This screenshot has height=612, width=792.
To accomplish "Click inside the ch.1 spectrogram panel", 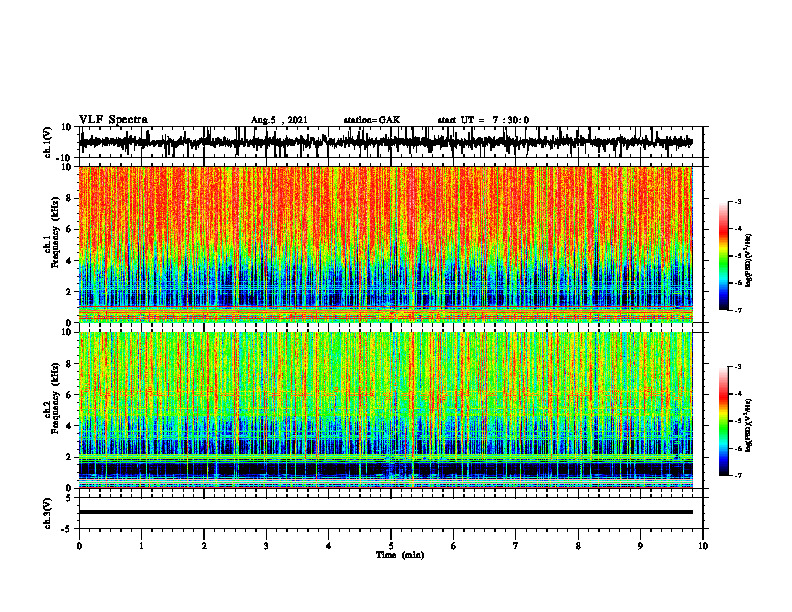I will click(x=385, y=244).
